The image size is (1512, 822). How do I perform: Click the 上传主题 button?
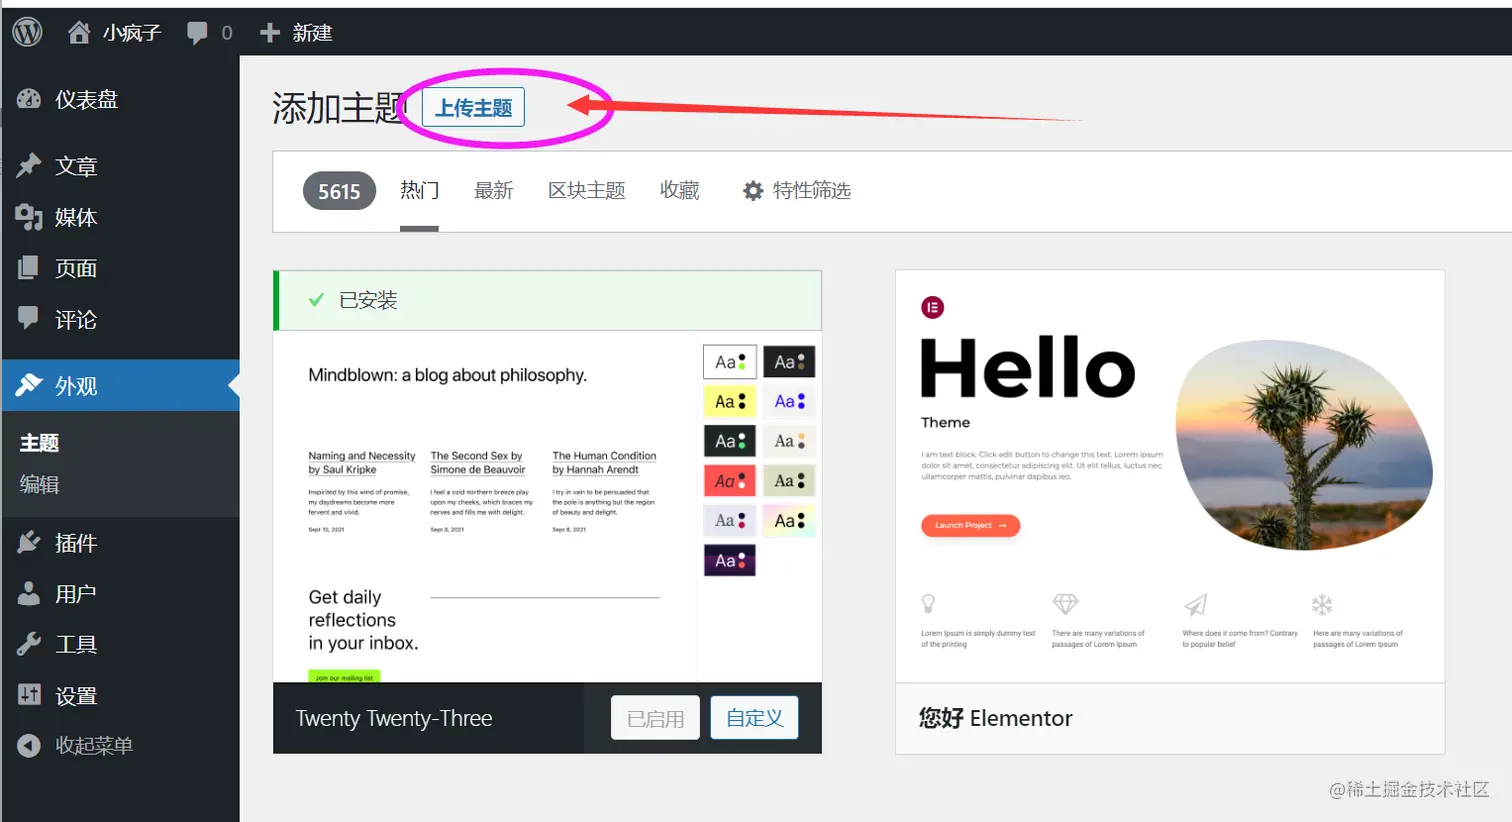point(473,108)
